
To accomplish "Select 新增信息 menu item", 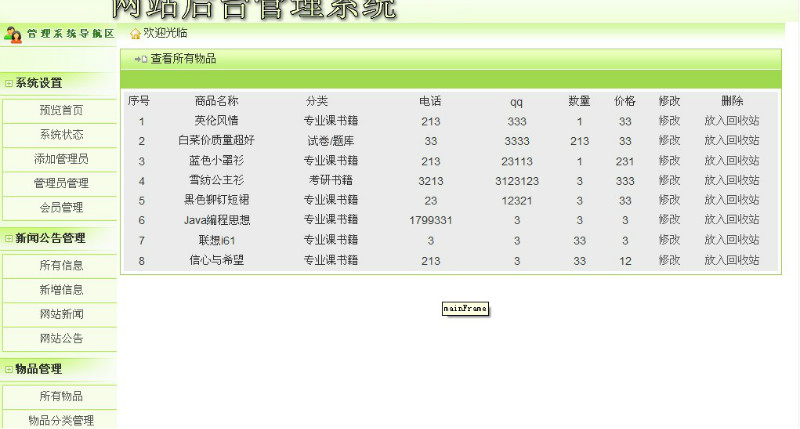I will click(x=61, y=290).
